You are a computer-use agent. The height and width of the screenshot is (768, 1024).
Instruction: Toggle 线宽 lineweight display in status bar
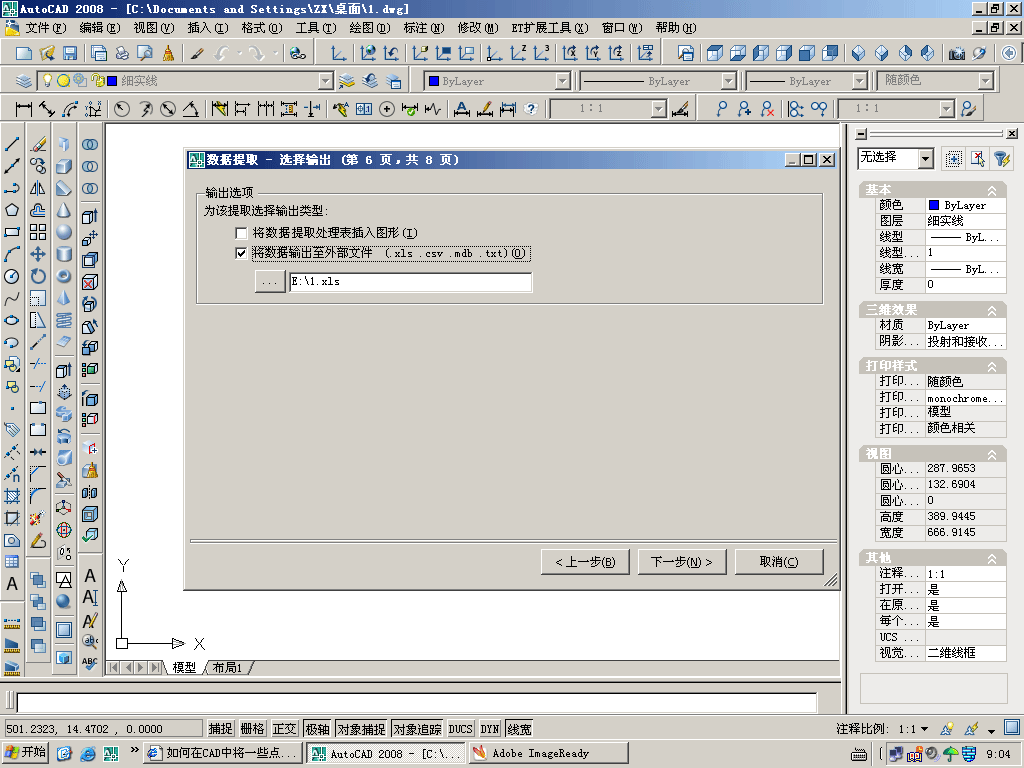coord(519,729)
